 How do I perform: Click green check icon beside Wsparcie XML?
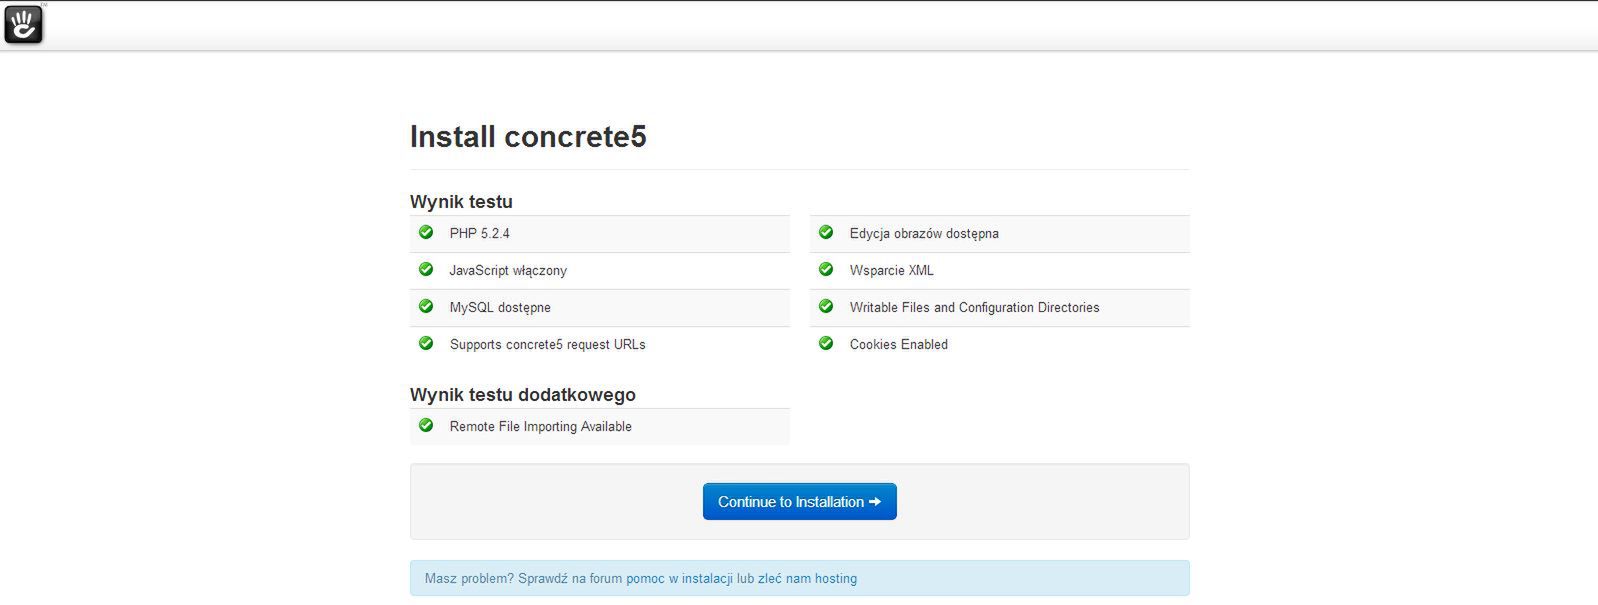coord(826,269)
